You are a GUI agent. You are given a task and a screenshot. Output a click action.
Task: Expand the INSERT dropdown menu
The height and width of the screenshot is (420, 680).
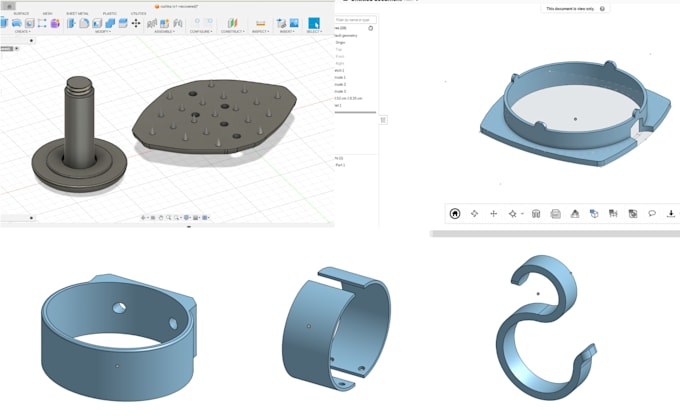point(287,32)
